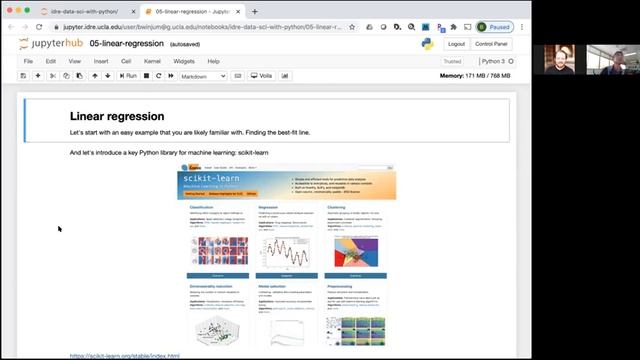Open a new browser tab
640x360 pixels.
255,11
